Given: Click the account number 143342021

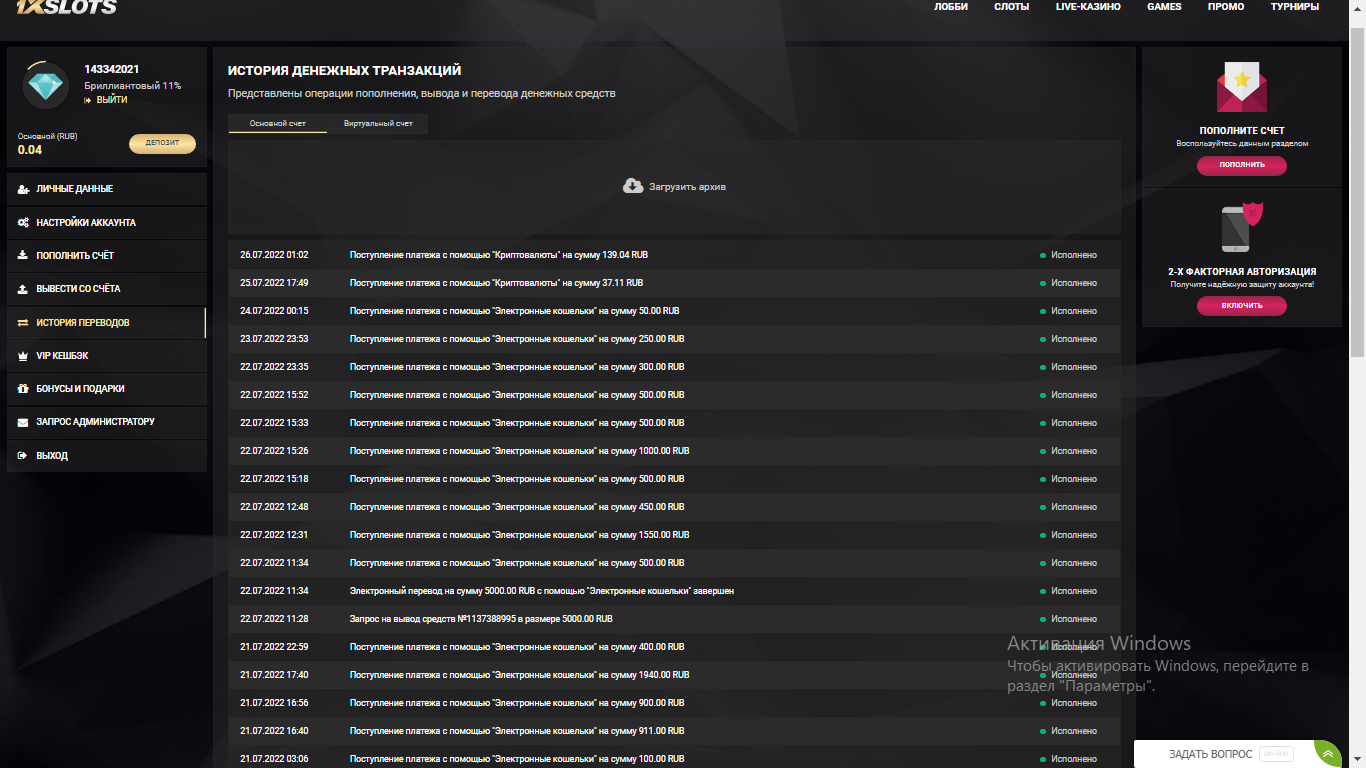Looking at the screenshot, I should [x=112, y=69].
